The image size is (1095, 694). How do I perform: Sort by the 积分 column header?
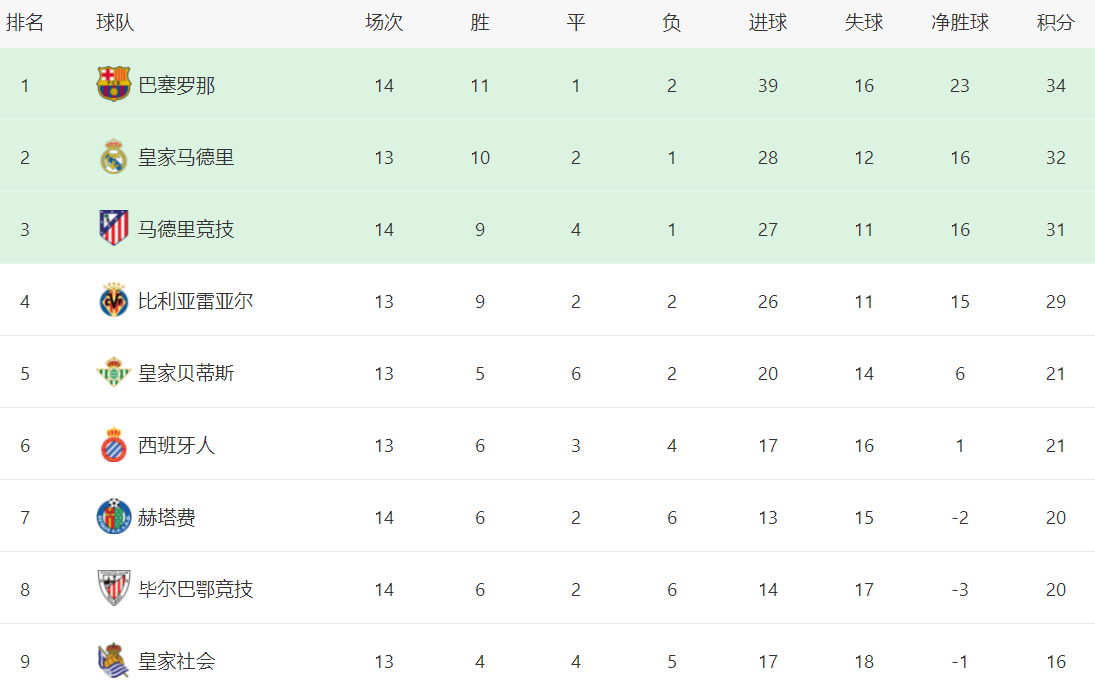(x=1056, y=23)
